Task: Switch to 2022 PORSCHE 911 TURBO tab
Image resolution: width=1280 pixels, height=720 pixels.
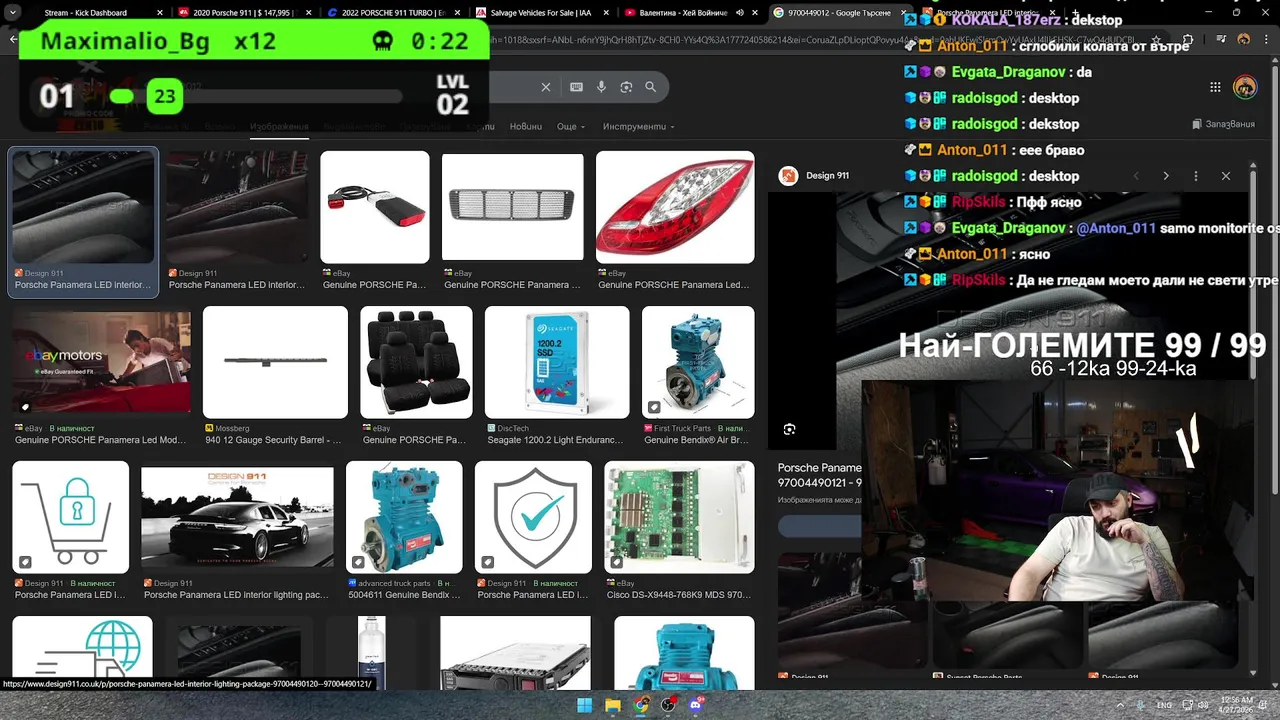Action: tap(393, 13)
